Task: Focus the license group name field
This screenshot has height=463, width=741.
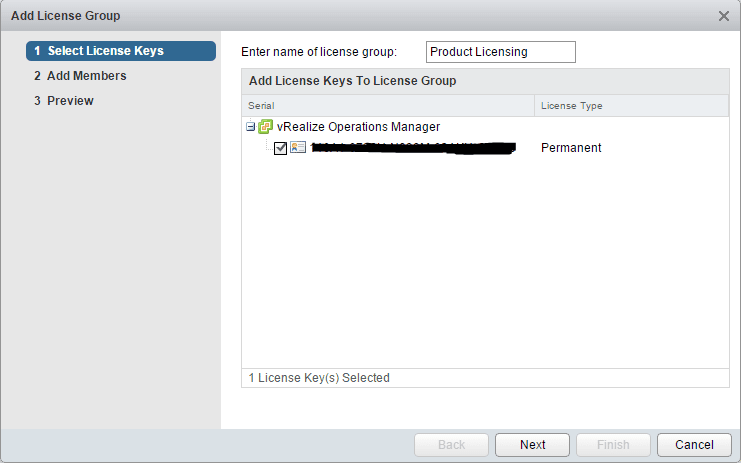Action: coord(500,51)
